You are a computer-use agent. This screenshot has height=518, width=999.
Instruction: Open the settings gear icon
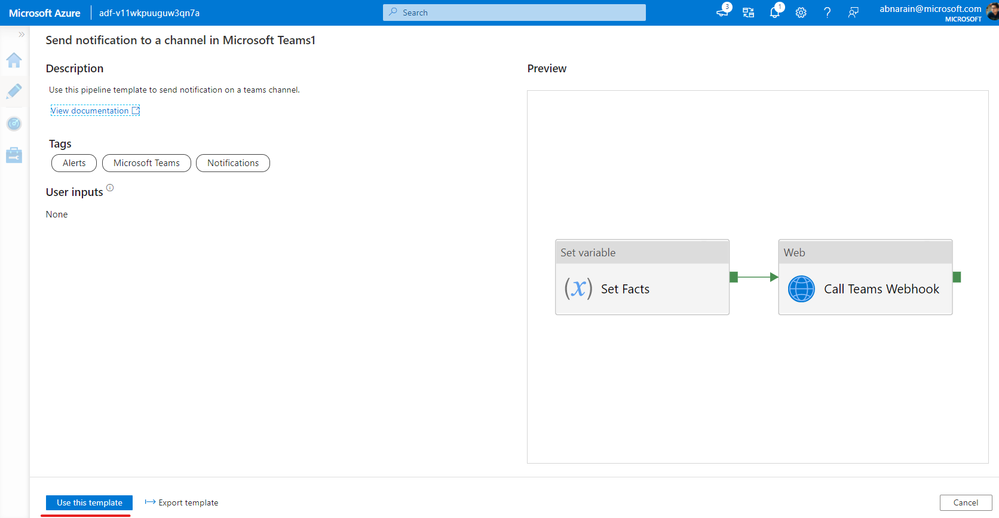[801, 13]
